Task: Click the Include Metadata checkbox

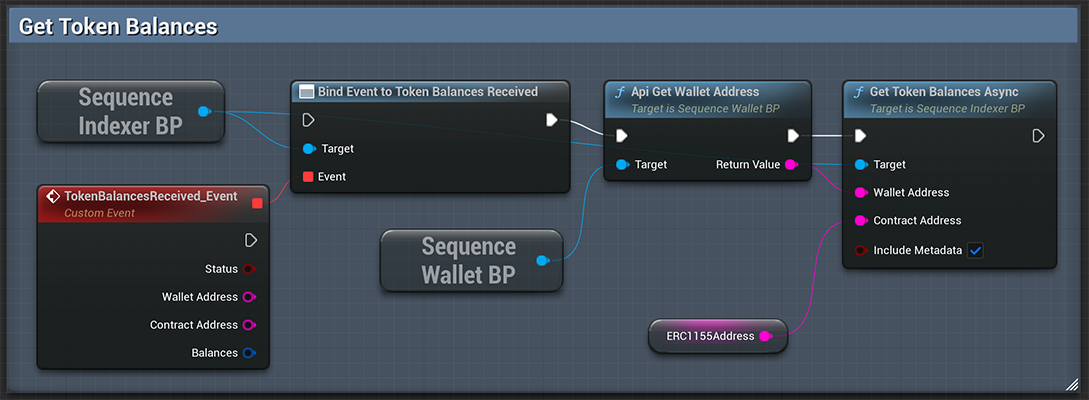Action: click(x=975, y=250)
